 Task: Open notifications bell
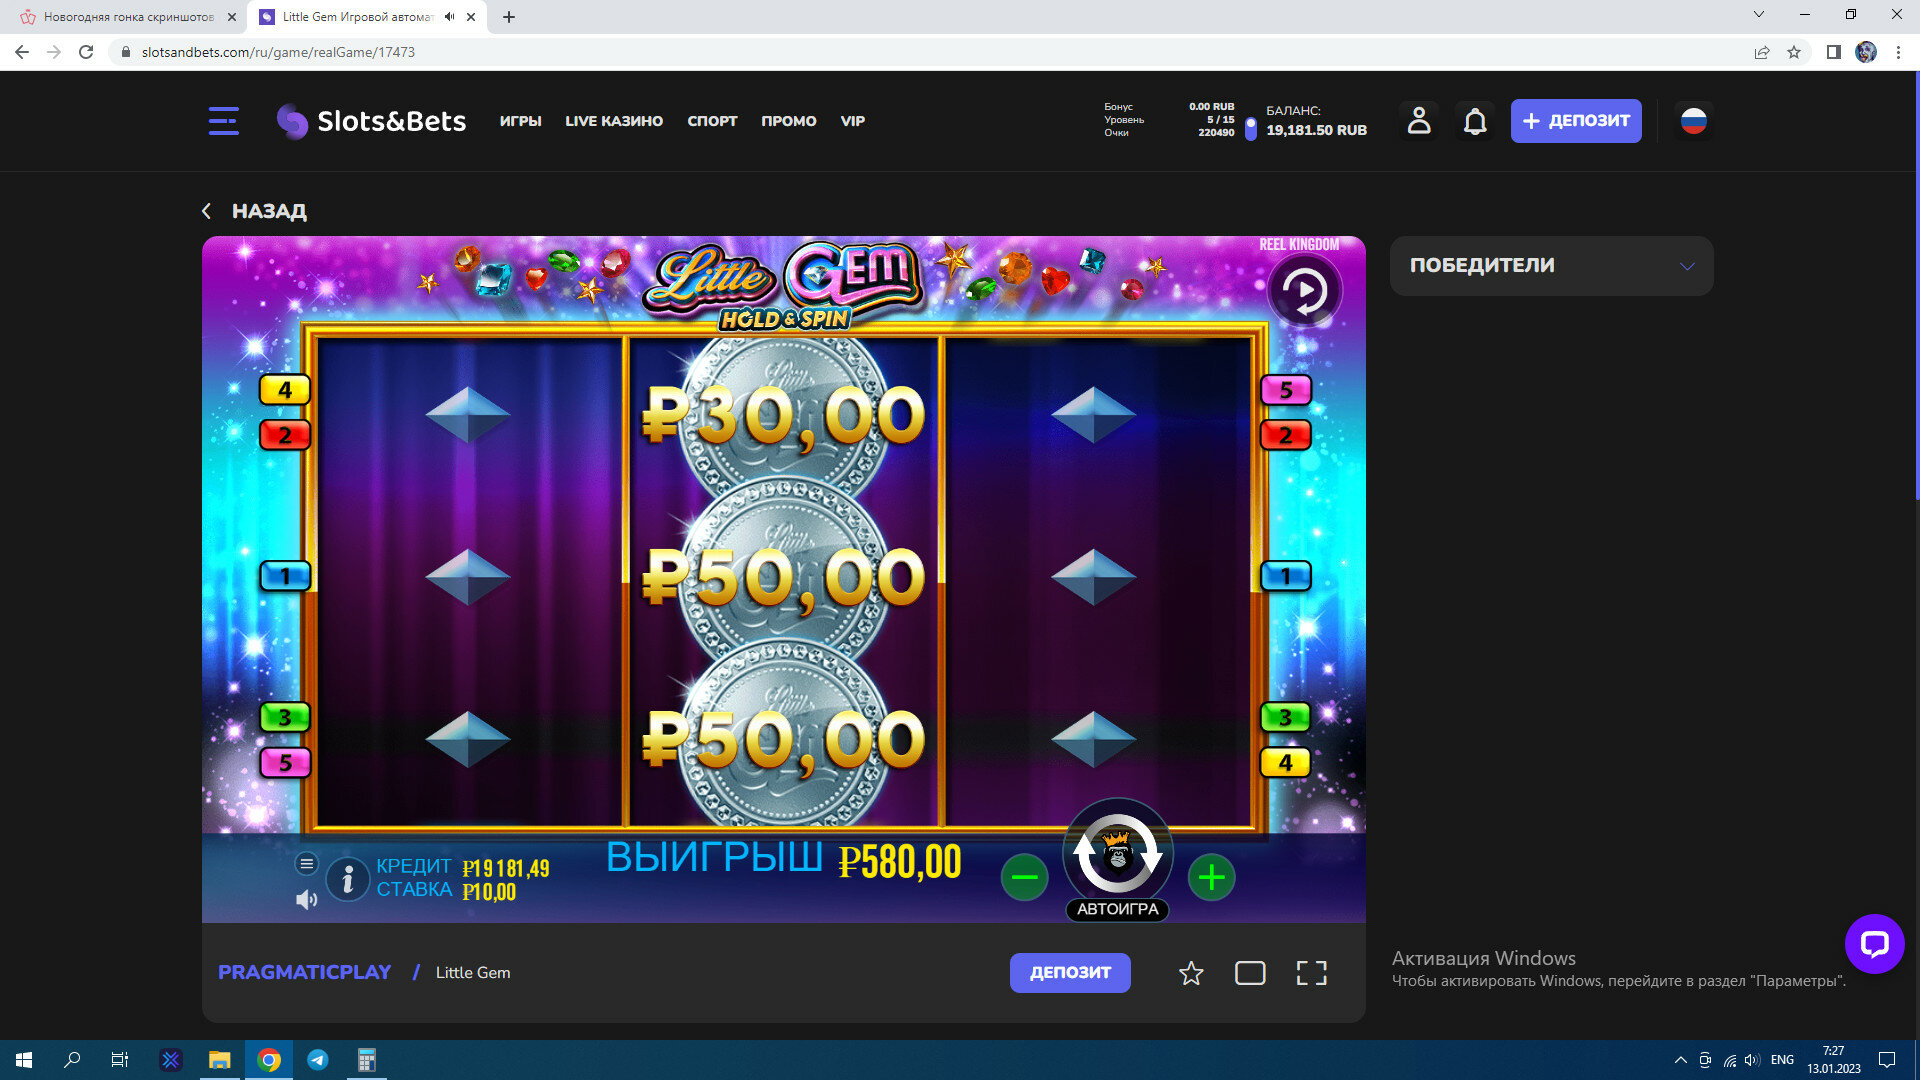tap(1475, 121)
